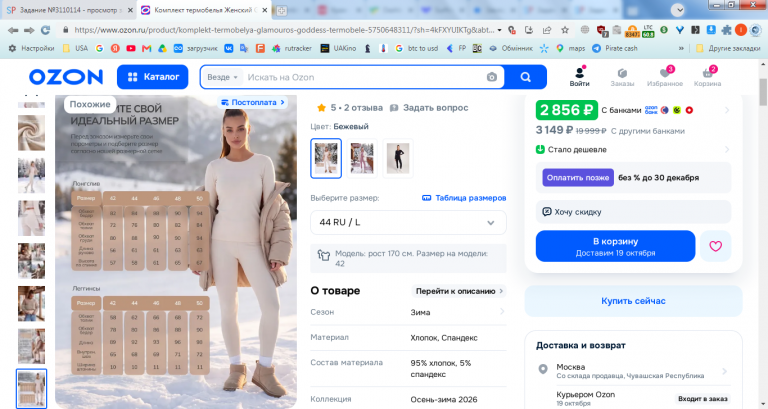The height and width of the screenshot is (409, 768).
Task: Search by photo camera icon
Action: [492, 77]
